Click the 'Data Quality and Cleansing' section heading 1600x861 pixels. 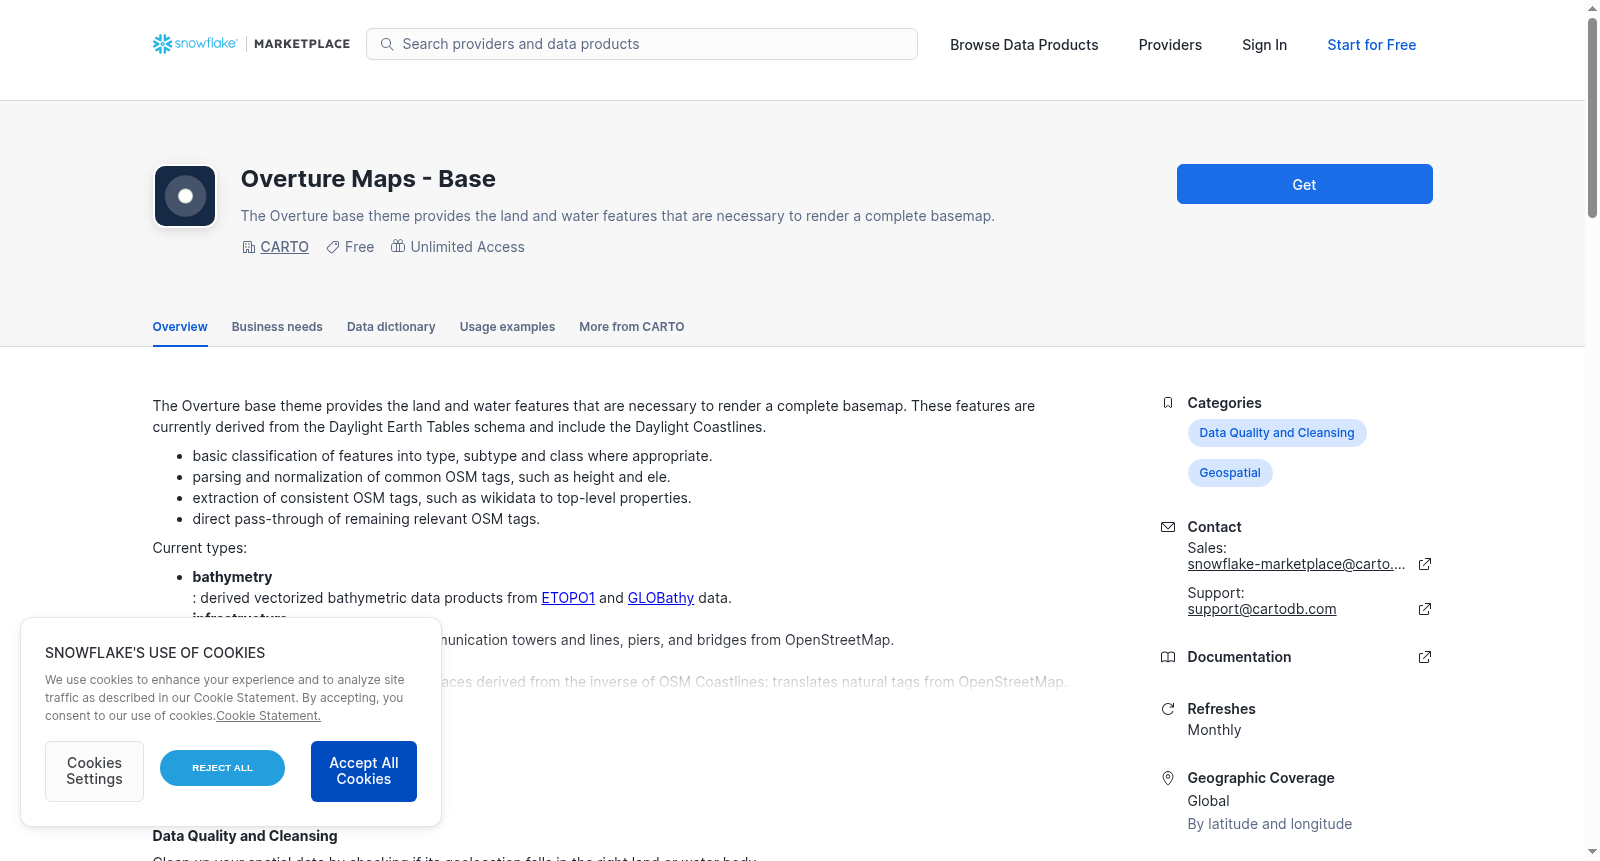point(245,836)
